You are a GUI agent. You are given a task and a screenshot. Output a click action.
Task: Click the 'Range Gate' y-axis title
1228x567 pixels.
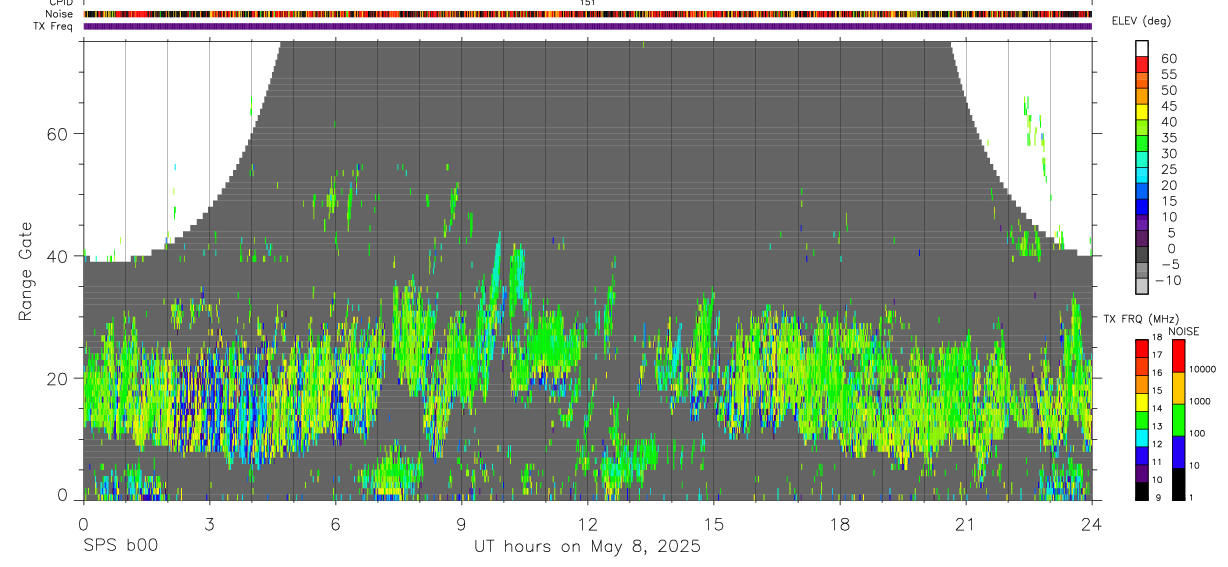(x=26, y=270)
